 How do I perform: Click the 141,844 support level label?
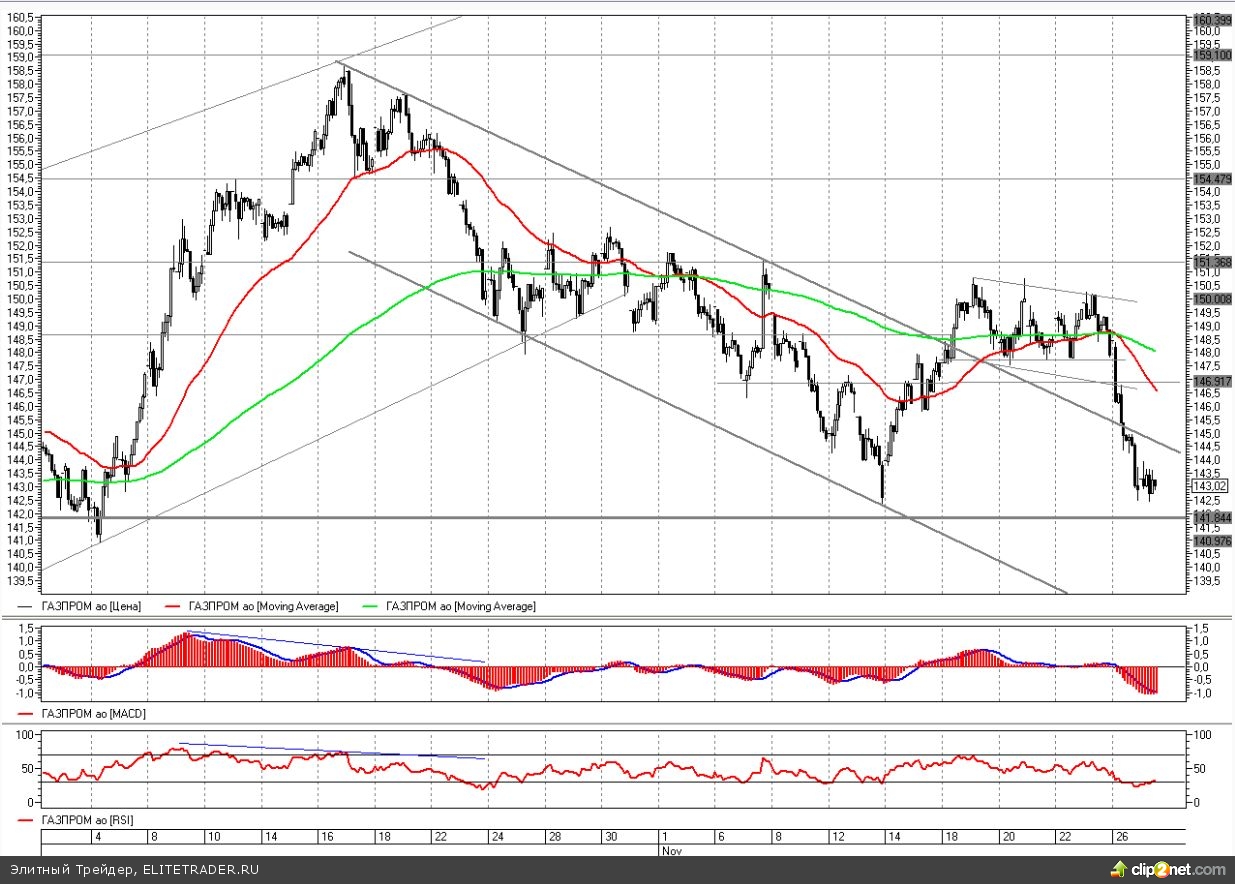pos(1211,517)
